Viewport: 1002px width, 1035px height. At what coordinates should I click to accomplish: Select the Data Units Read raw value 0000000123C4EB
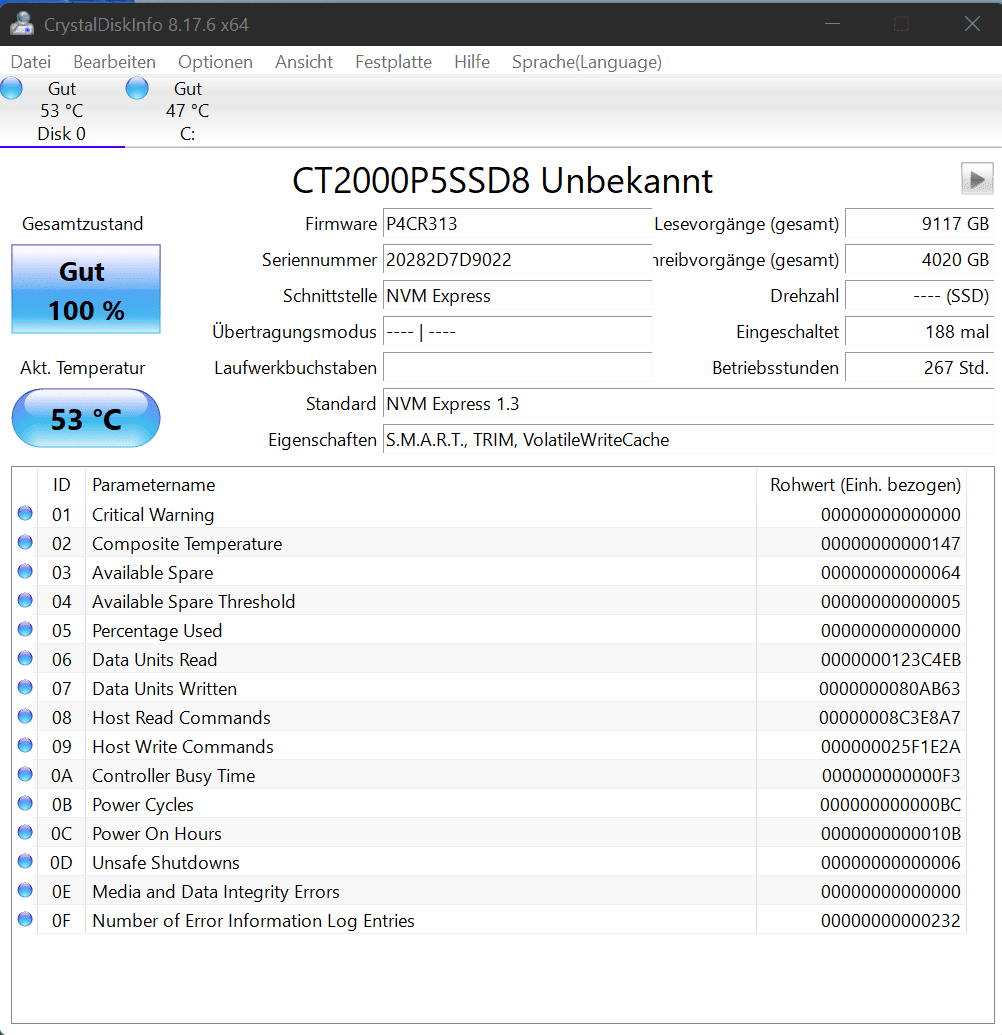(x=890, y=660)
